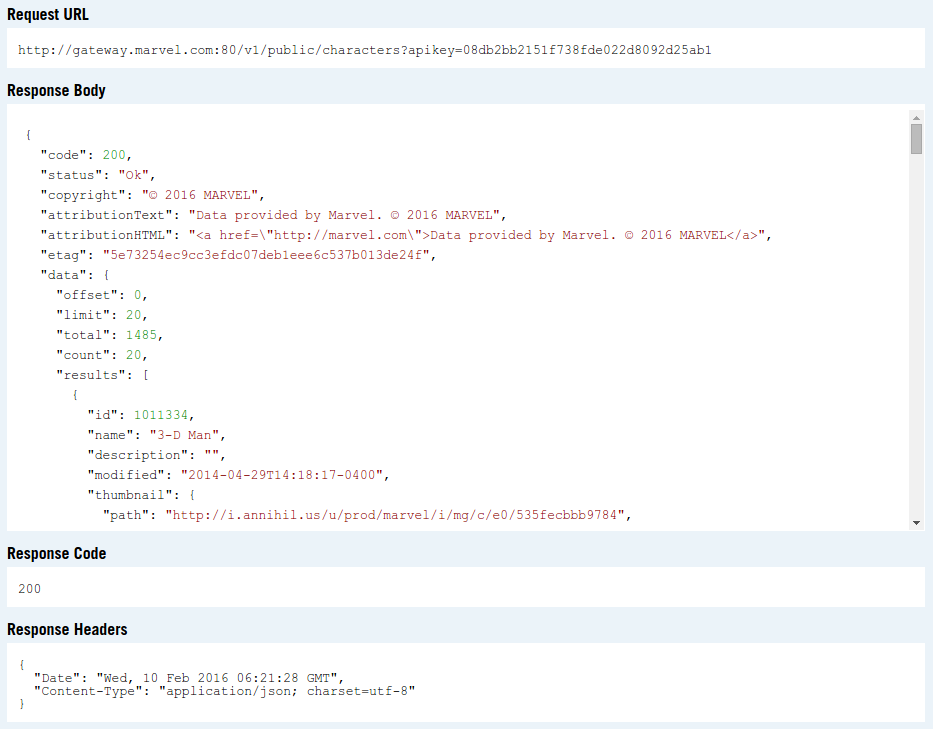
Task: Click the response body scroll-up arrow
Action: [916, 118]
